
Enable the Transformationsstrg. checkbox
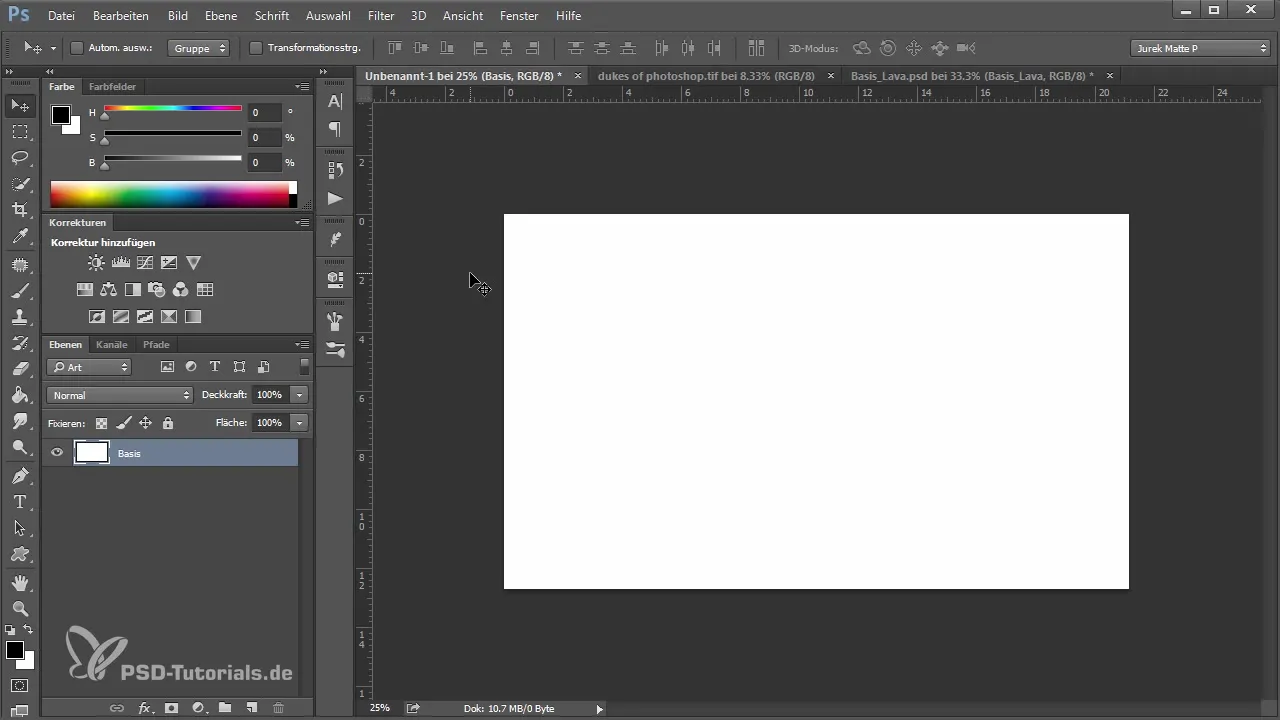pyautogui.click(x=255, y=48)
